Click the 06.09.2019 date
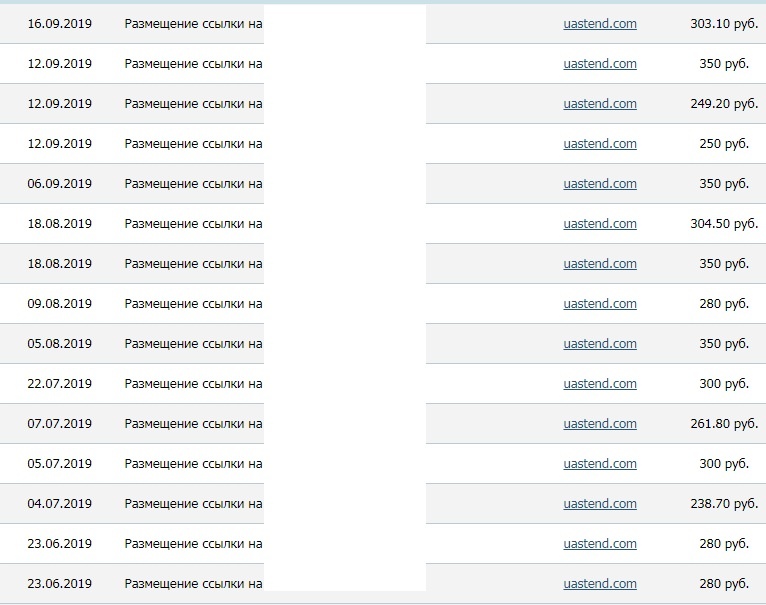The height and width of the screenshot is (605, 766). [x=59, y=184]
